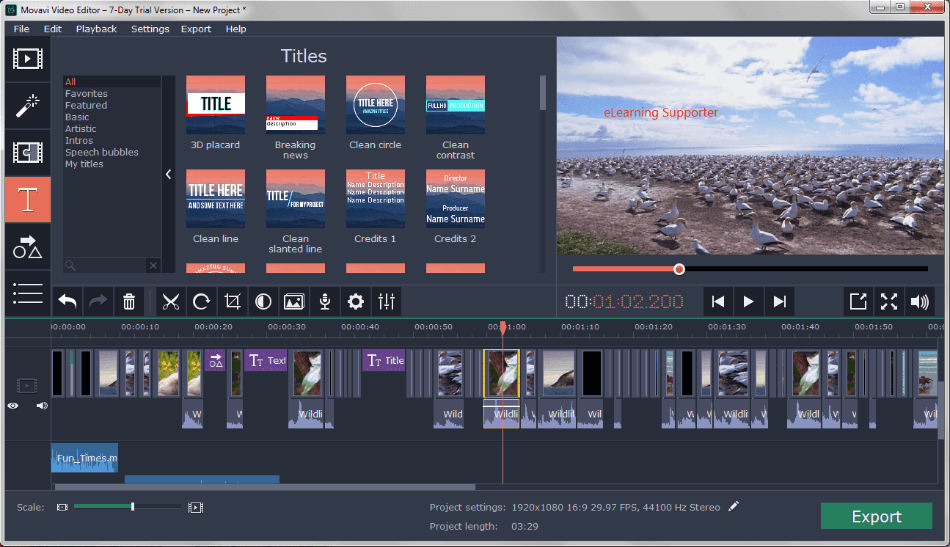The image size is (950, 547).
Task: Select the Speech bubbles category
Action: pos(102,152)
